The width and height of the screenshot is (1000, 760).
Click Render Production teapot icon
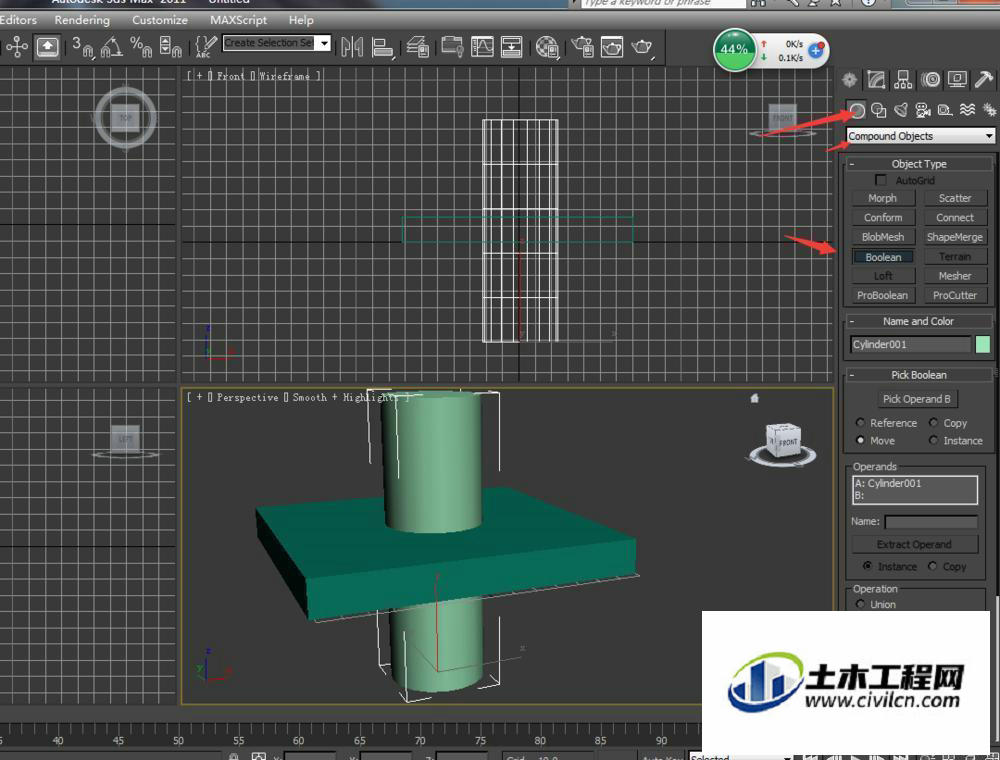click(x=642, y=47)
